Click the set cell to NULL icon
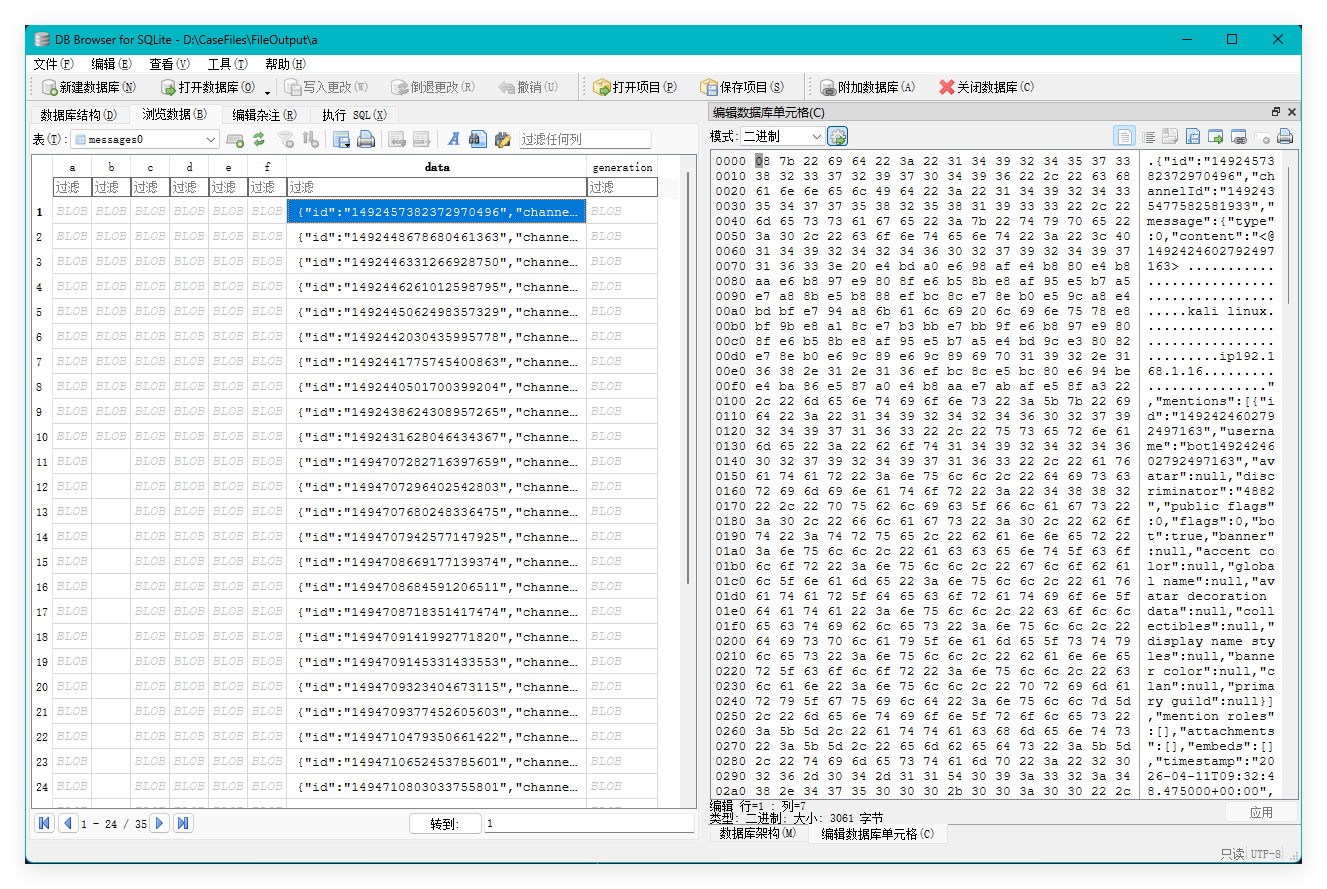Image resolution: width=1327 pixels, height=889 pixels. [1262, 137]
